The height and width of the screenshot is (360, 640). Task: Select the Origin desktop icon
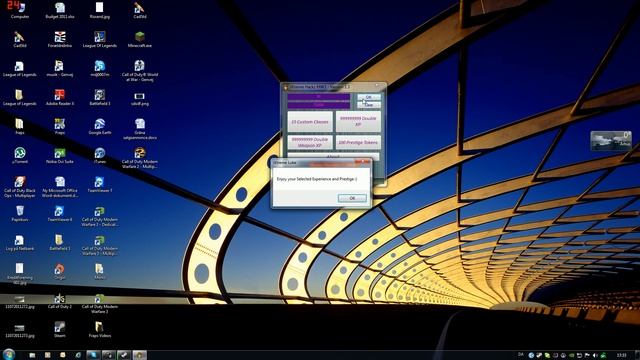60,271
